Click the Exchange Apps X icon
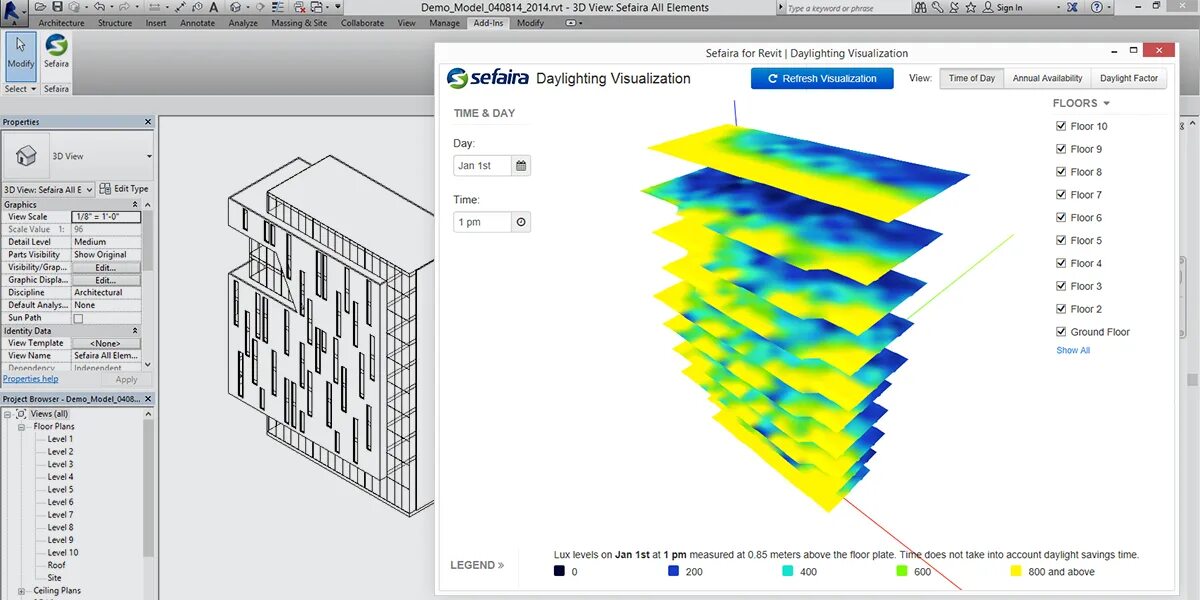Image resolution: width=1200 pixels, height=600 pixels. 1071,7
